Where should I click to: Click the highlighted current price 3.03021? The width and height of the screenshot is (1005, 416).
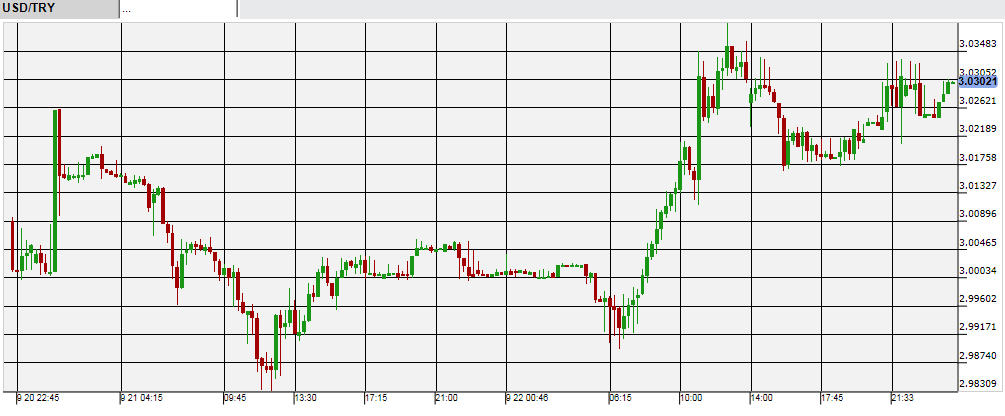979,80
